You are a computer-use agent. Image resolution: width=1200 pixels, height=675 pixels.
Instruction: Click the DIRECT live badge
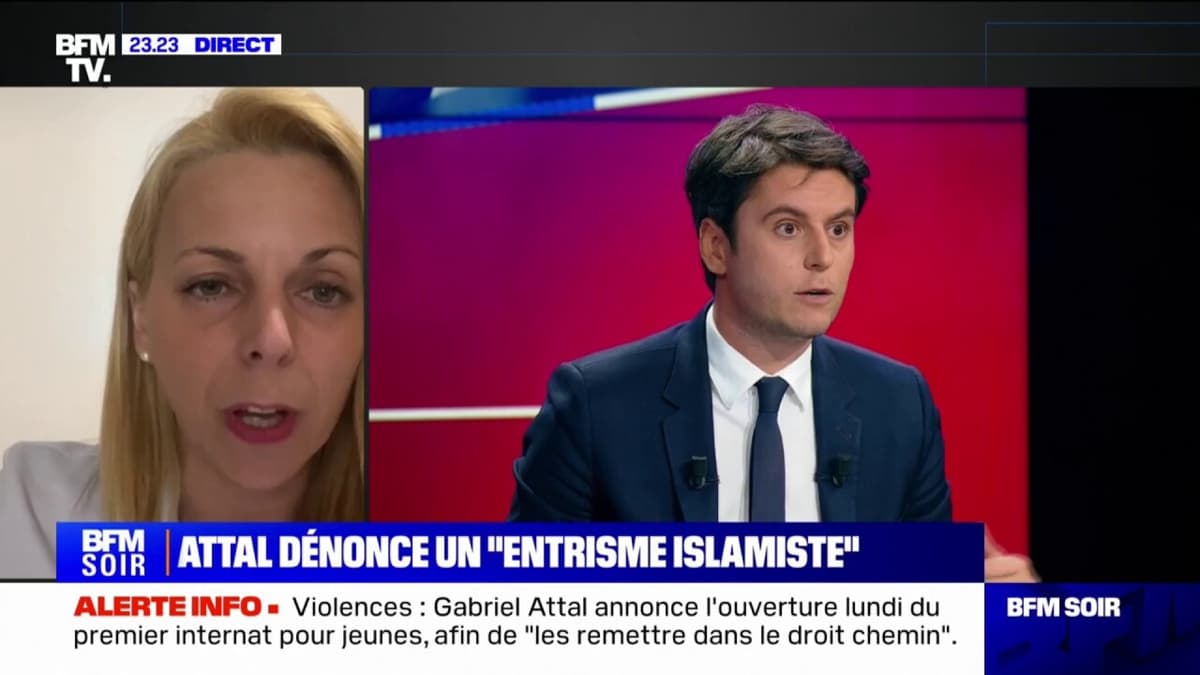tap(235, 44)
